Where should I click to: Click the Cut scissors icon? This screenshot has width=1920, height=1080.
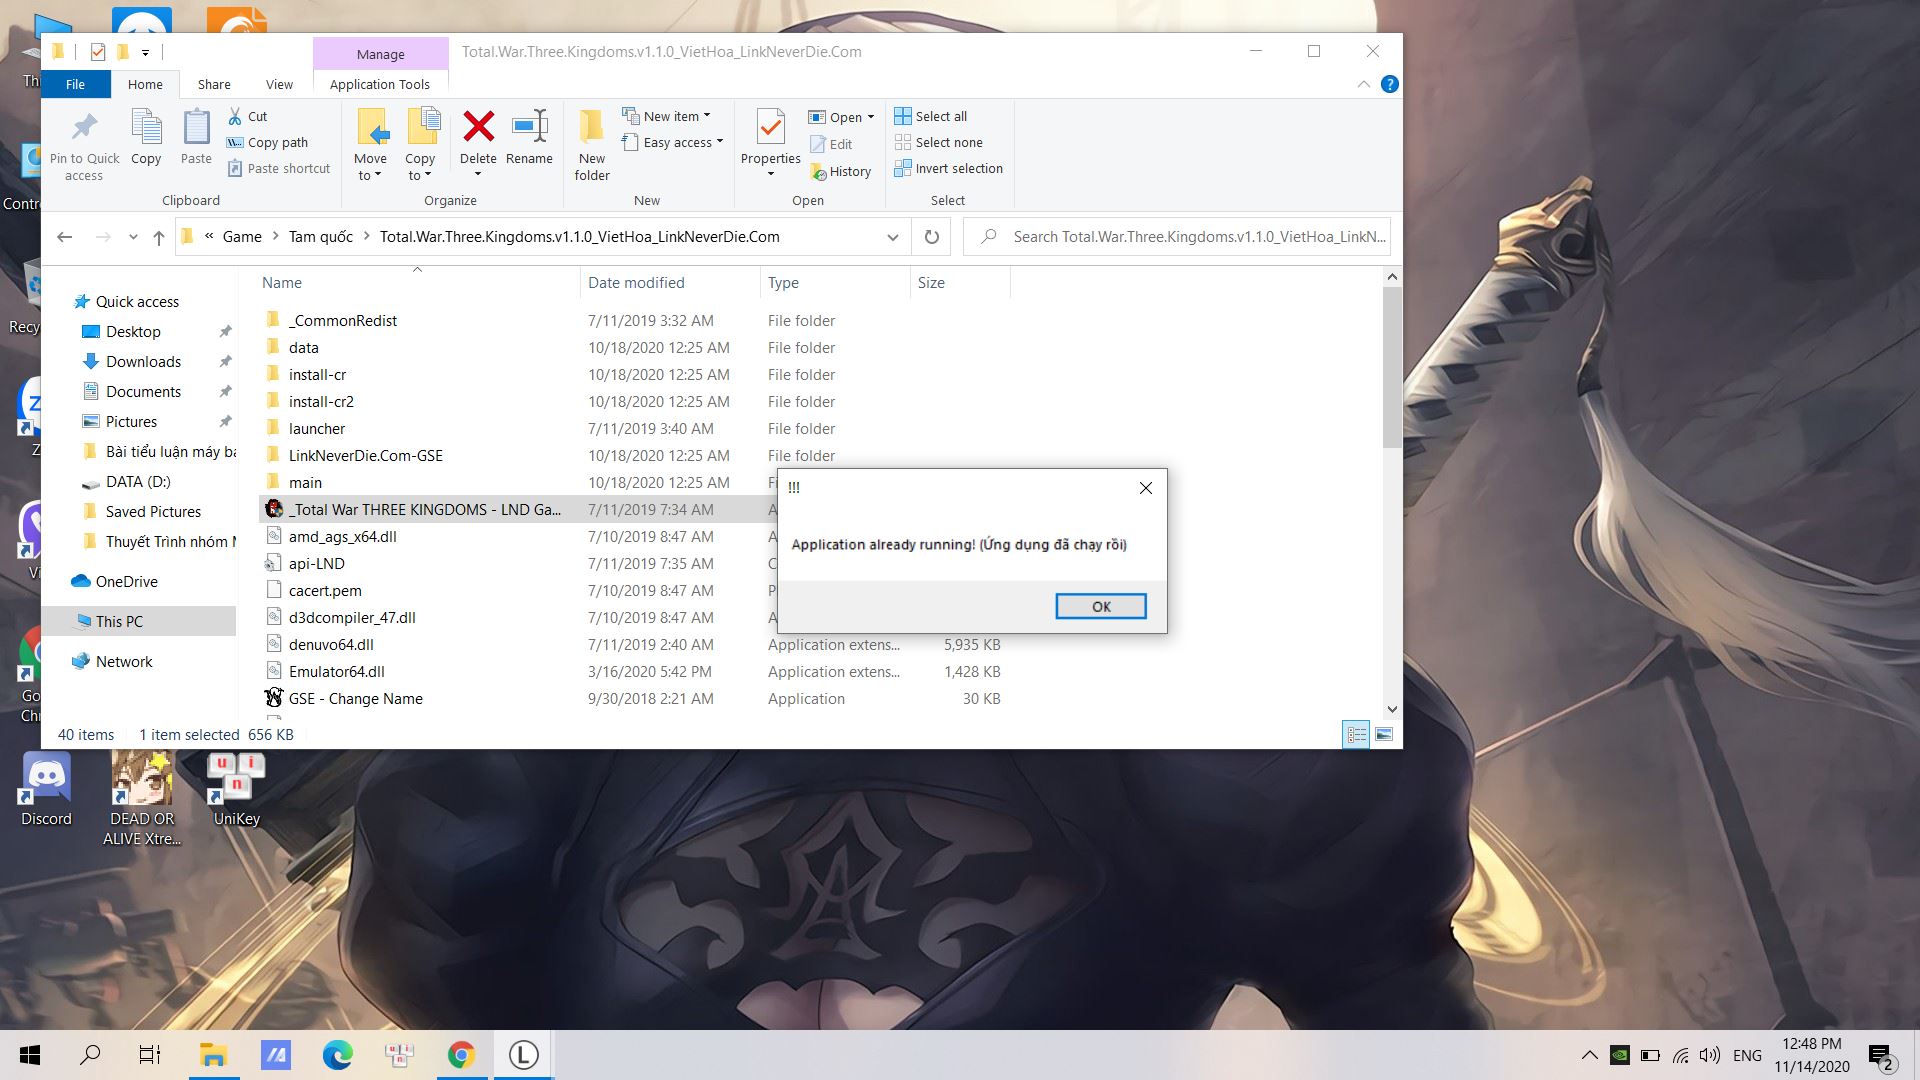tap(235, 116)
